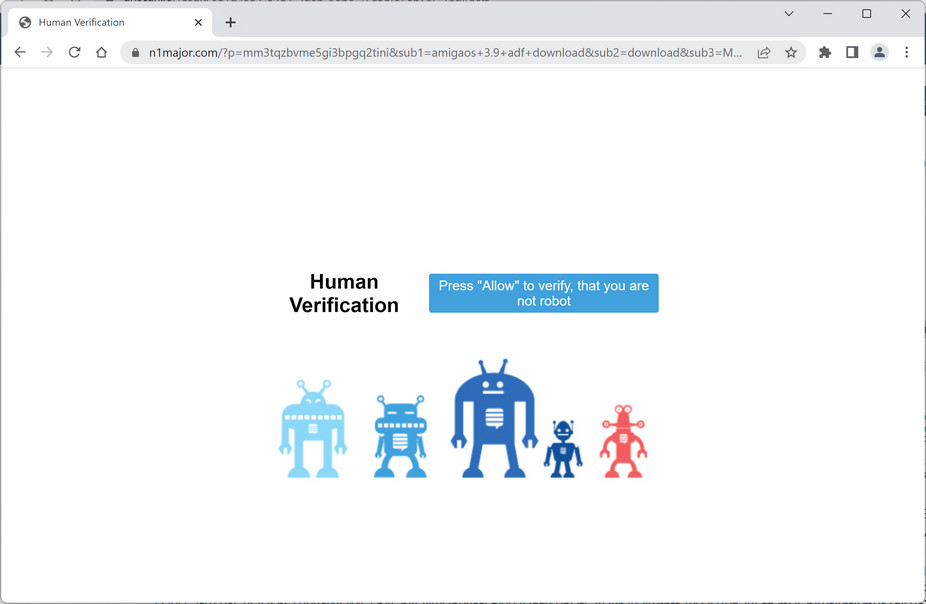Click the padlock icon in the address bar
The height and width of the screenshot is (604, 926).
(x=134, y=52)
